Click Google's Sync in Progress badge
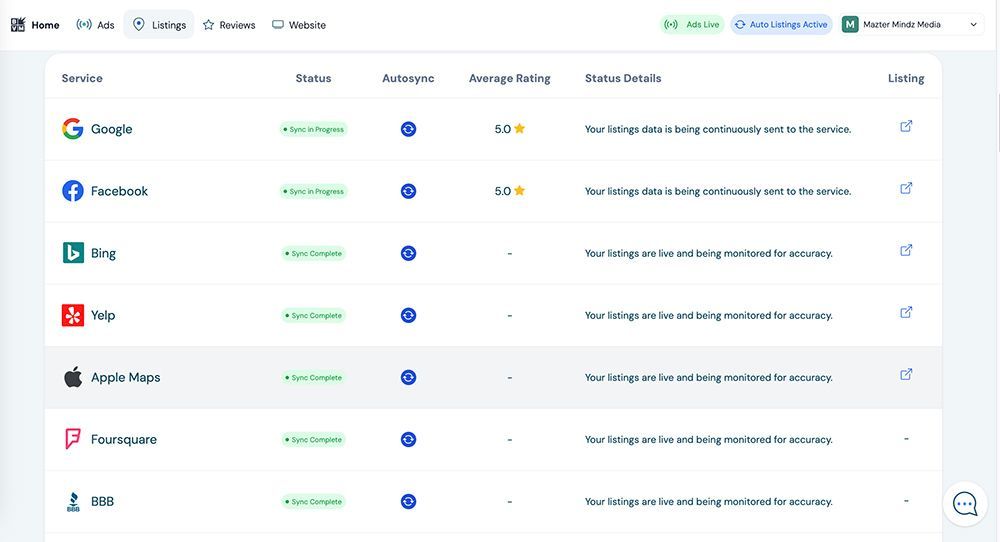Screen dimensions: 1000x542 313,129
